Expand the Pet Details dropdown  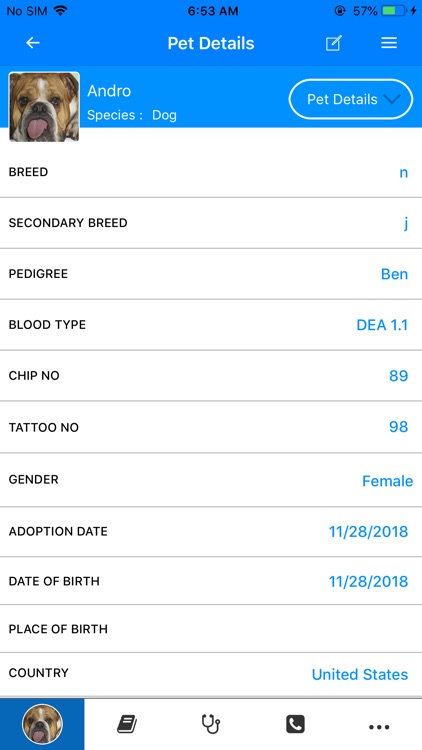click(351, 99)
